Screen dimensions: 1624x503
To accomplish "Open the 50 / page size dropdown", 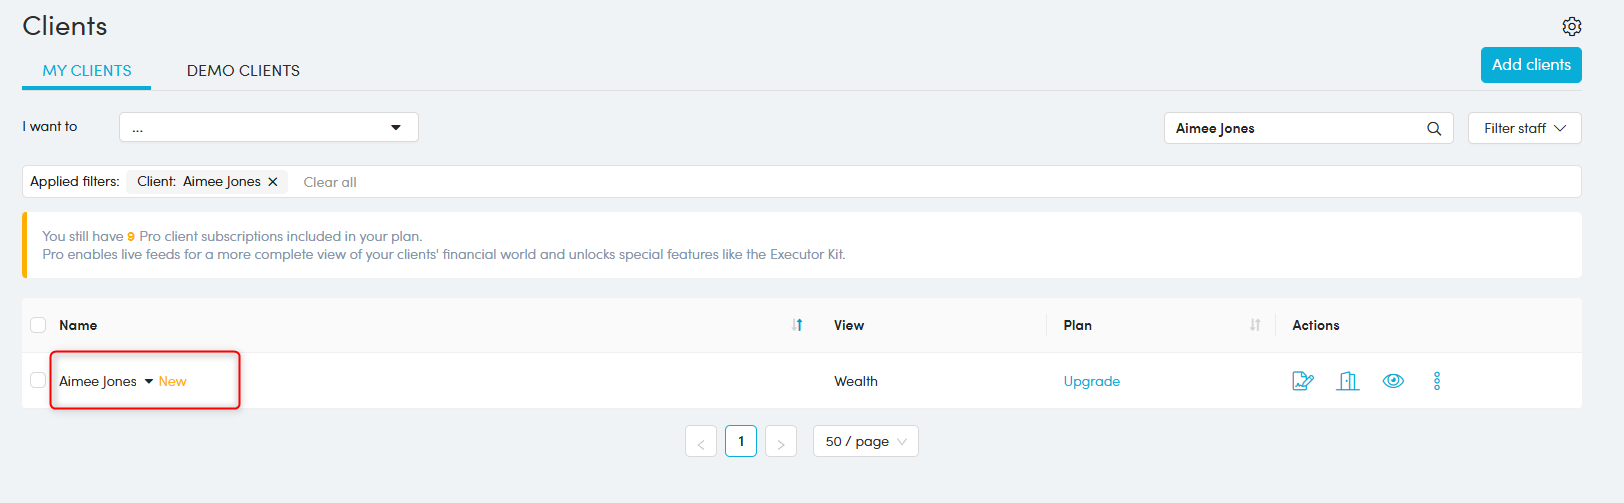I will point(866,441).
